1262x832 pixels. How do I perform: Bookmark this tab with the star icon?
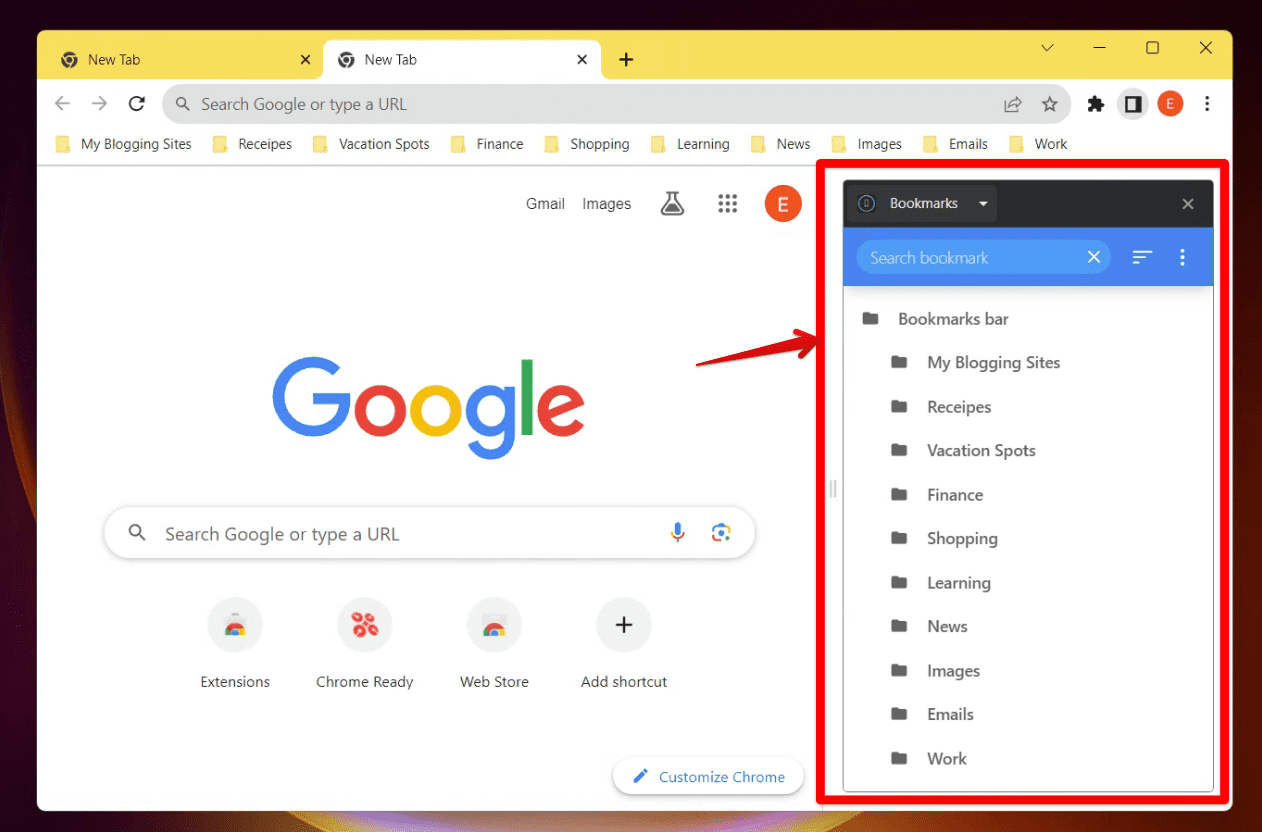(x=1049, y=104)
